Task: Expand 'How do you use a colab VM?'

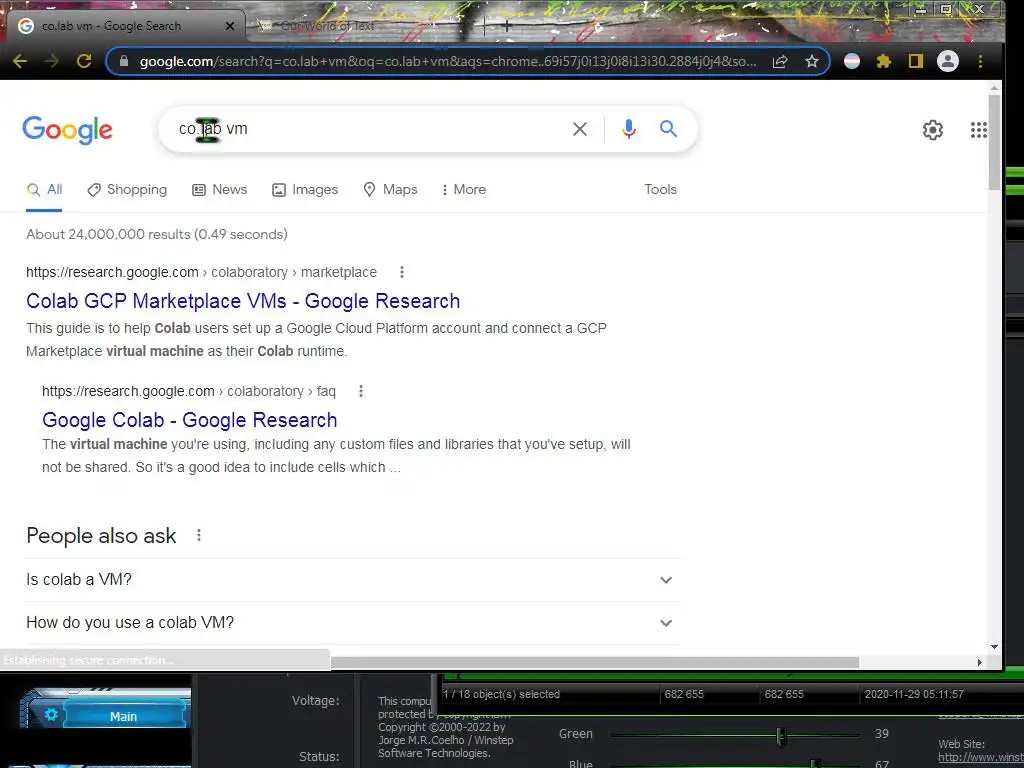Action: (x=353, y=623)
